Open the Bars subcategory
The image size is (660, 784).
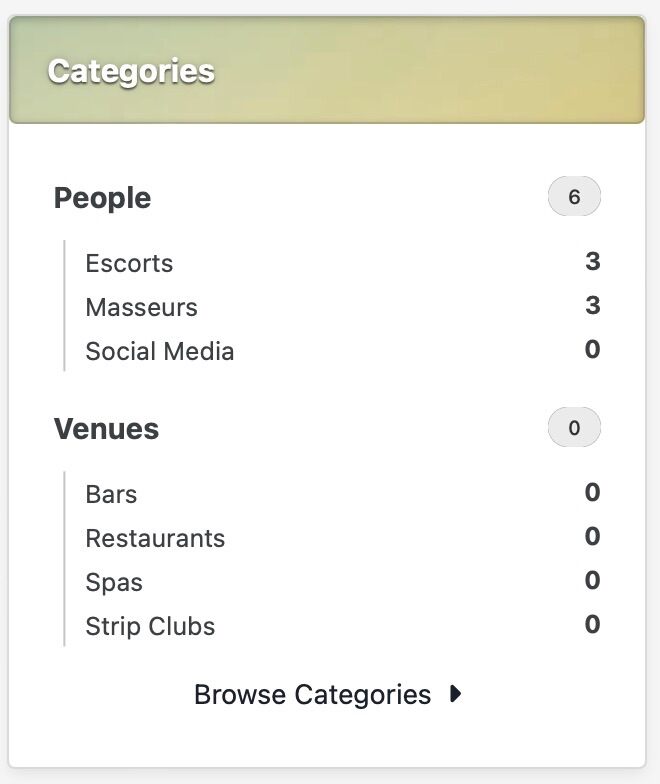111,495
